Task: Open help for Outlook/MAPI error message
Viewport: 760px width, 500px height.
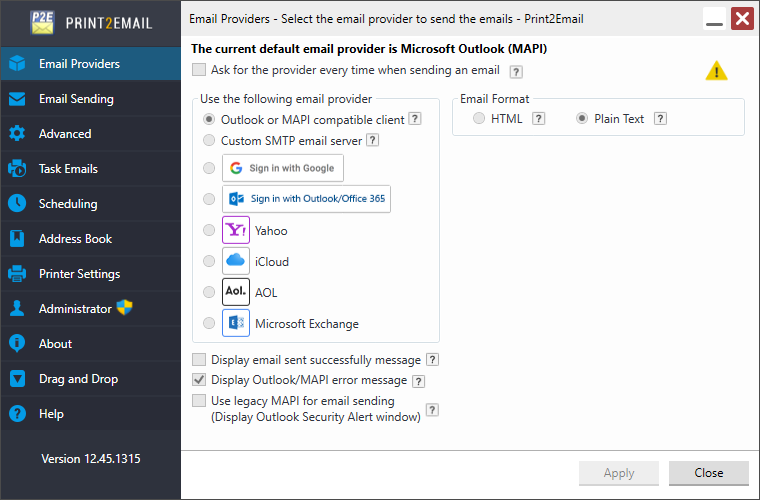Action: (418, 381)
